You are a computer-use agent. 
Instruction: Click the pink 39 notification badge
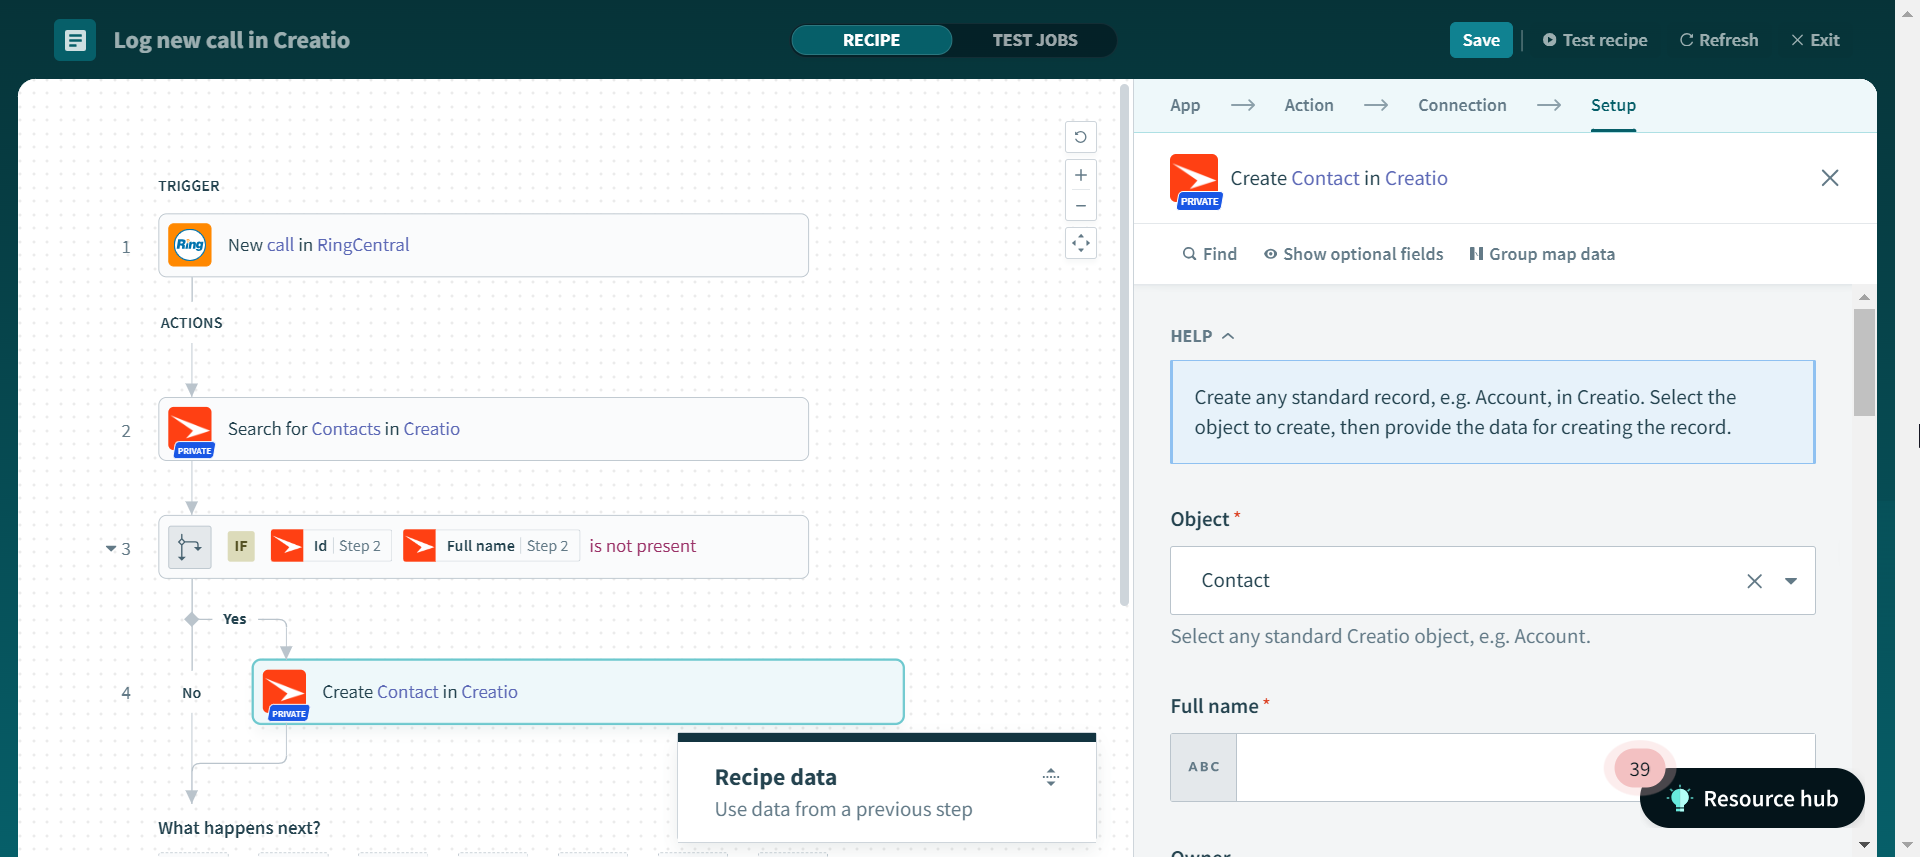(1640, 769)
